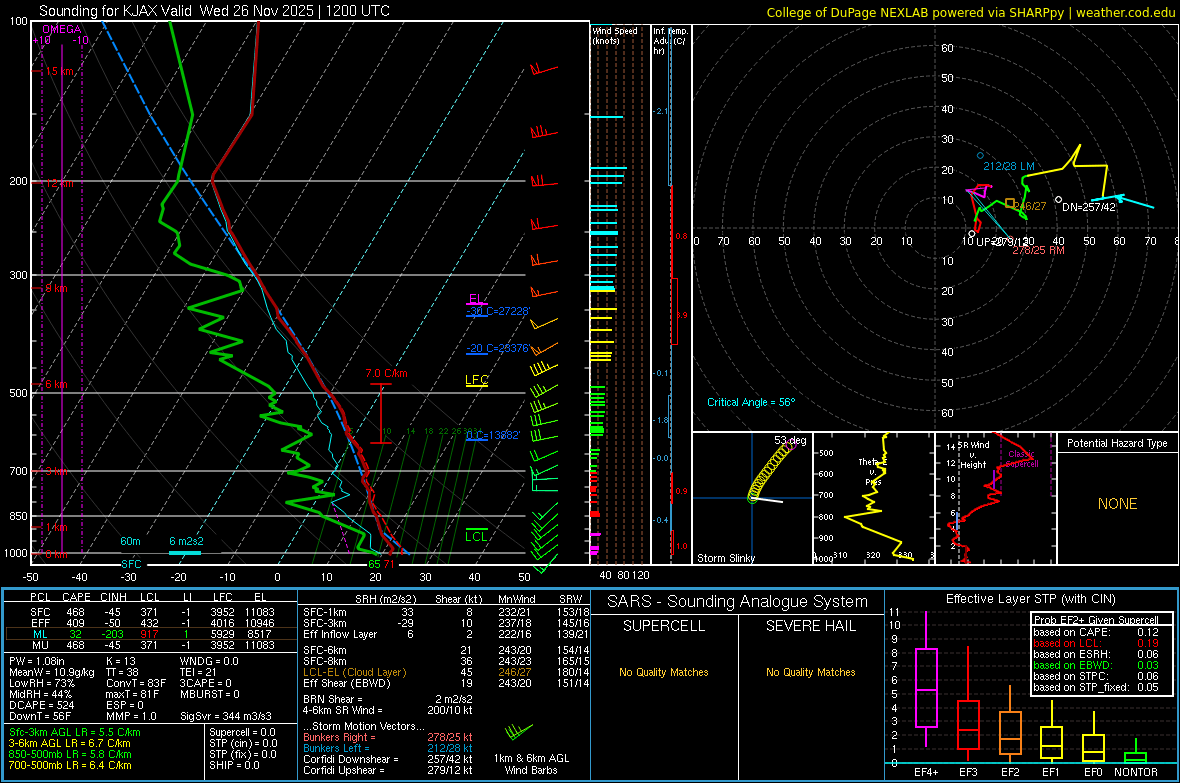
Task: Click the yellow EF1 box plot
Action: click(1051, 734)
